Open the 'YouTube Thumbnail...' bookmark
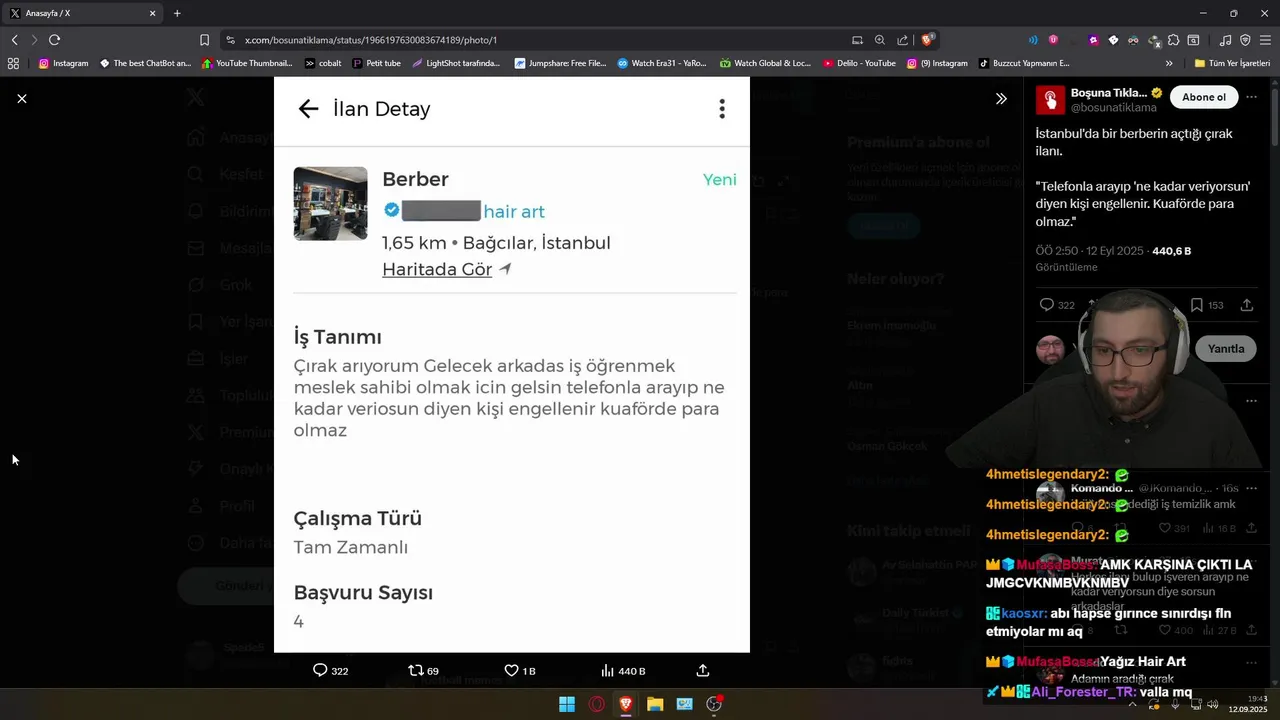This screenshot has width=1280, height=720. [x=247, y=63]
